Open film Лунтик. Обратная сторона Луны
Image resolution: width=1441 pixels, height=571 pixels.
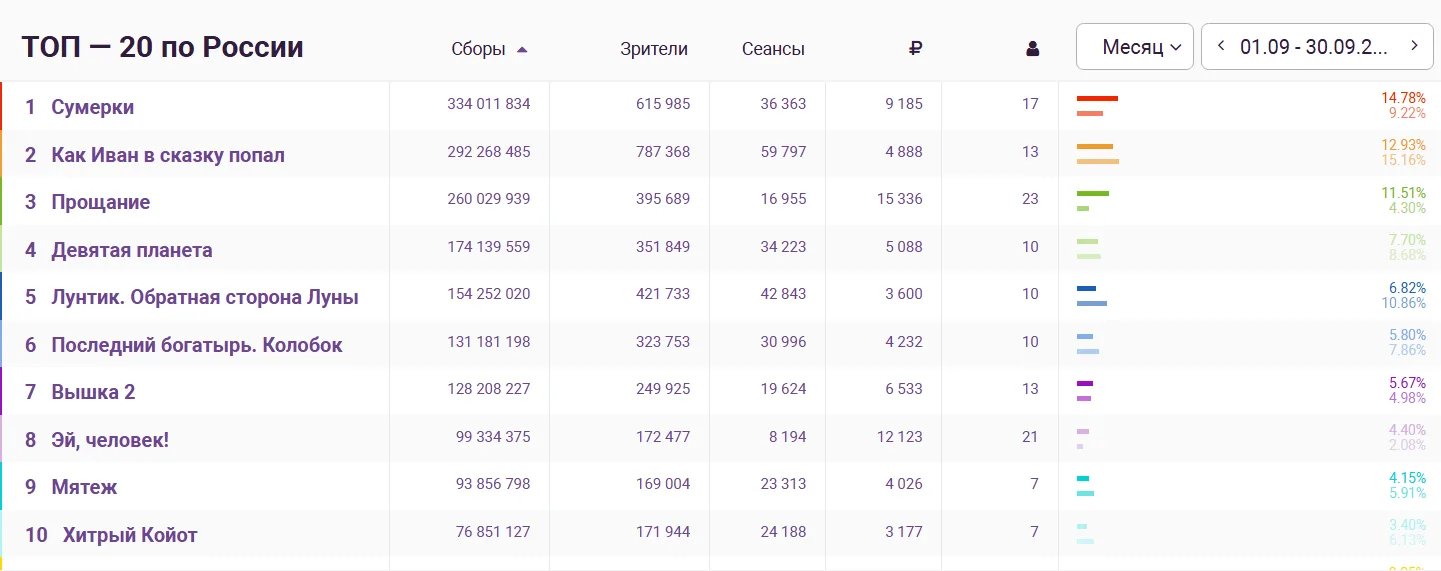click(x=204, y=297)
